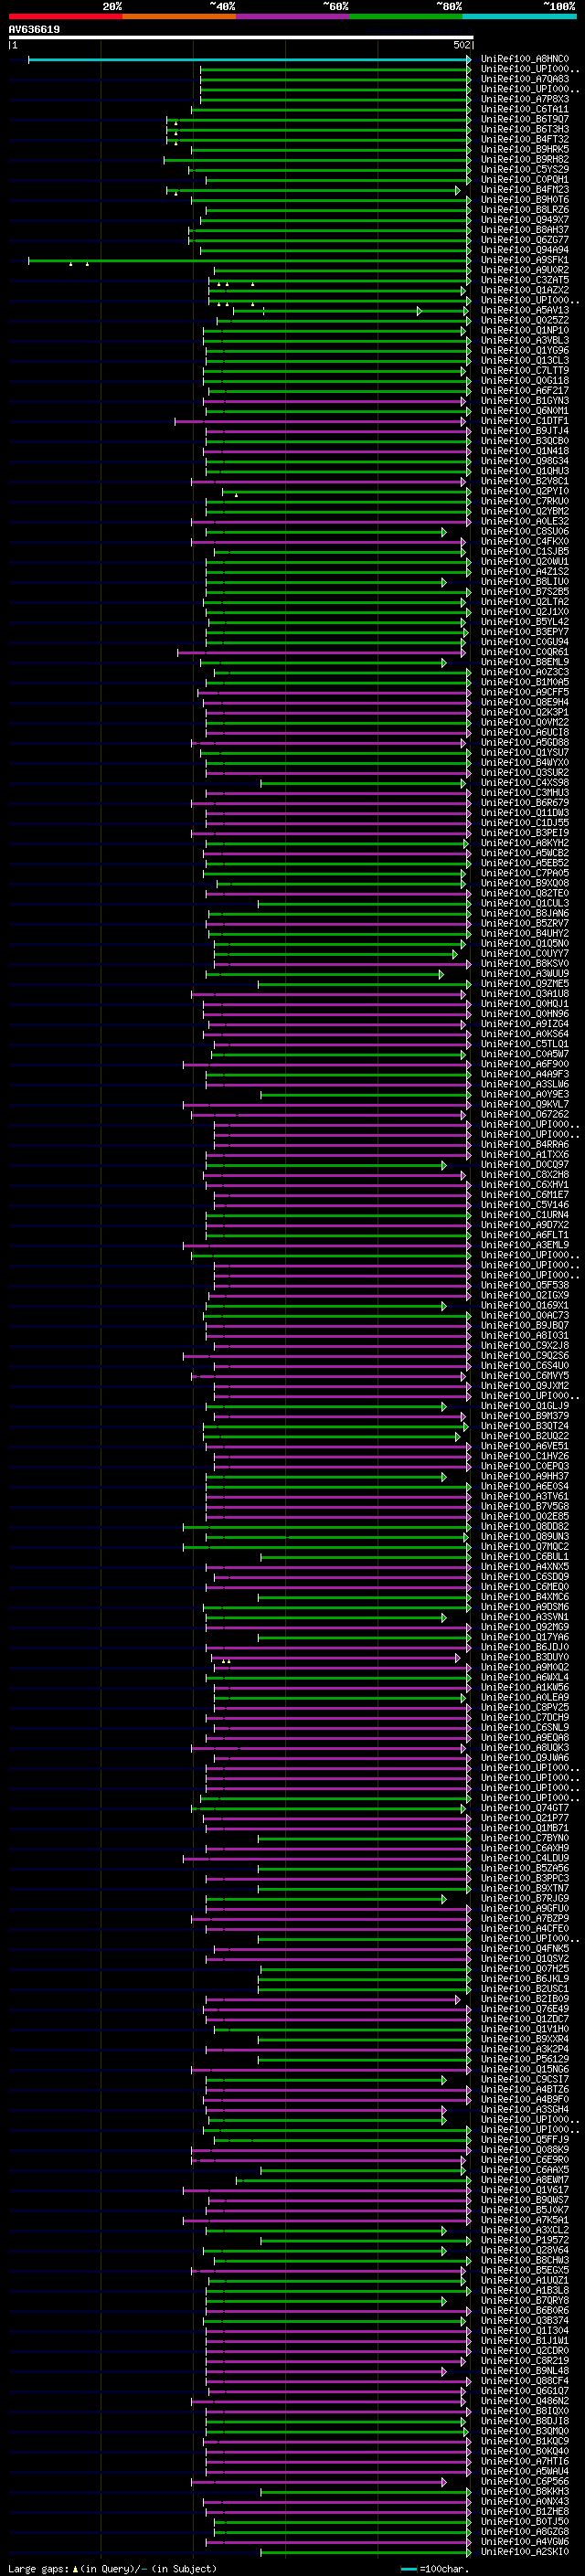Open hit UniRef100_B8IQX0
585x2576 pixels.
point(524,2410)
